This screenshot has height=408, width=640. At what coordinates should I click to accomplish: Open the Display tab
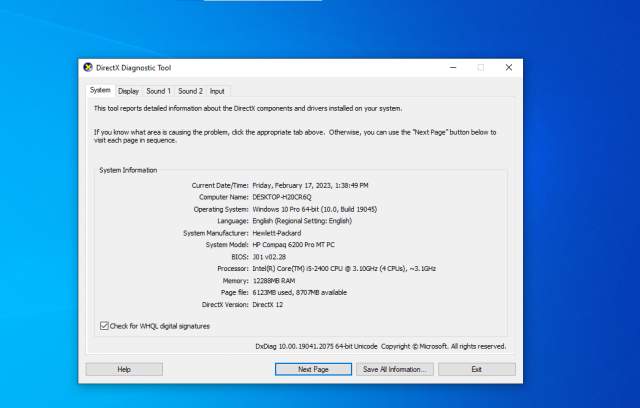tap(129, 91)
